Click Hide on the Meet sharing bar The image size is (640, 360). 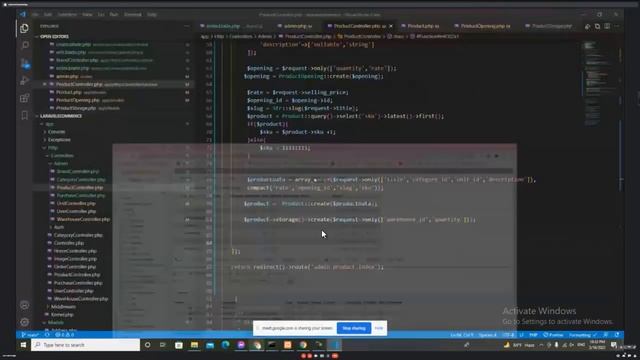[379, 328]
